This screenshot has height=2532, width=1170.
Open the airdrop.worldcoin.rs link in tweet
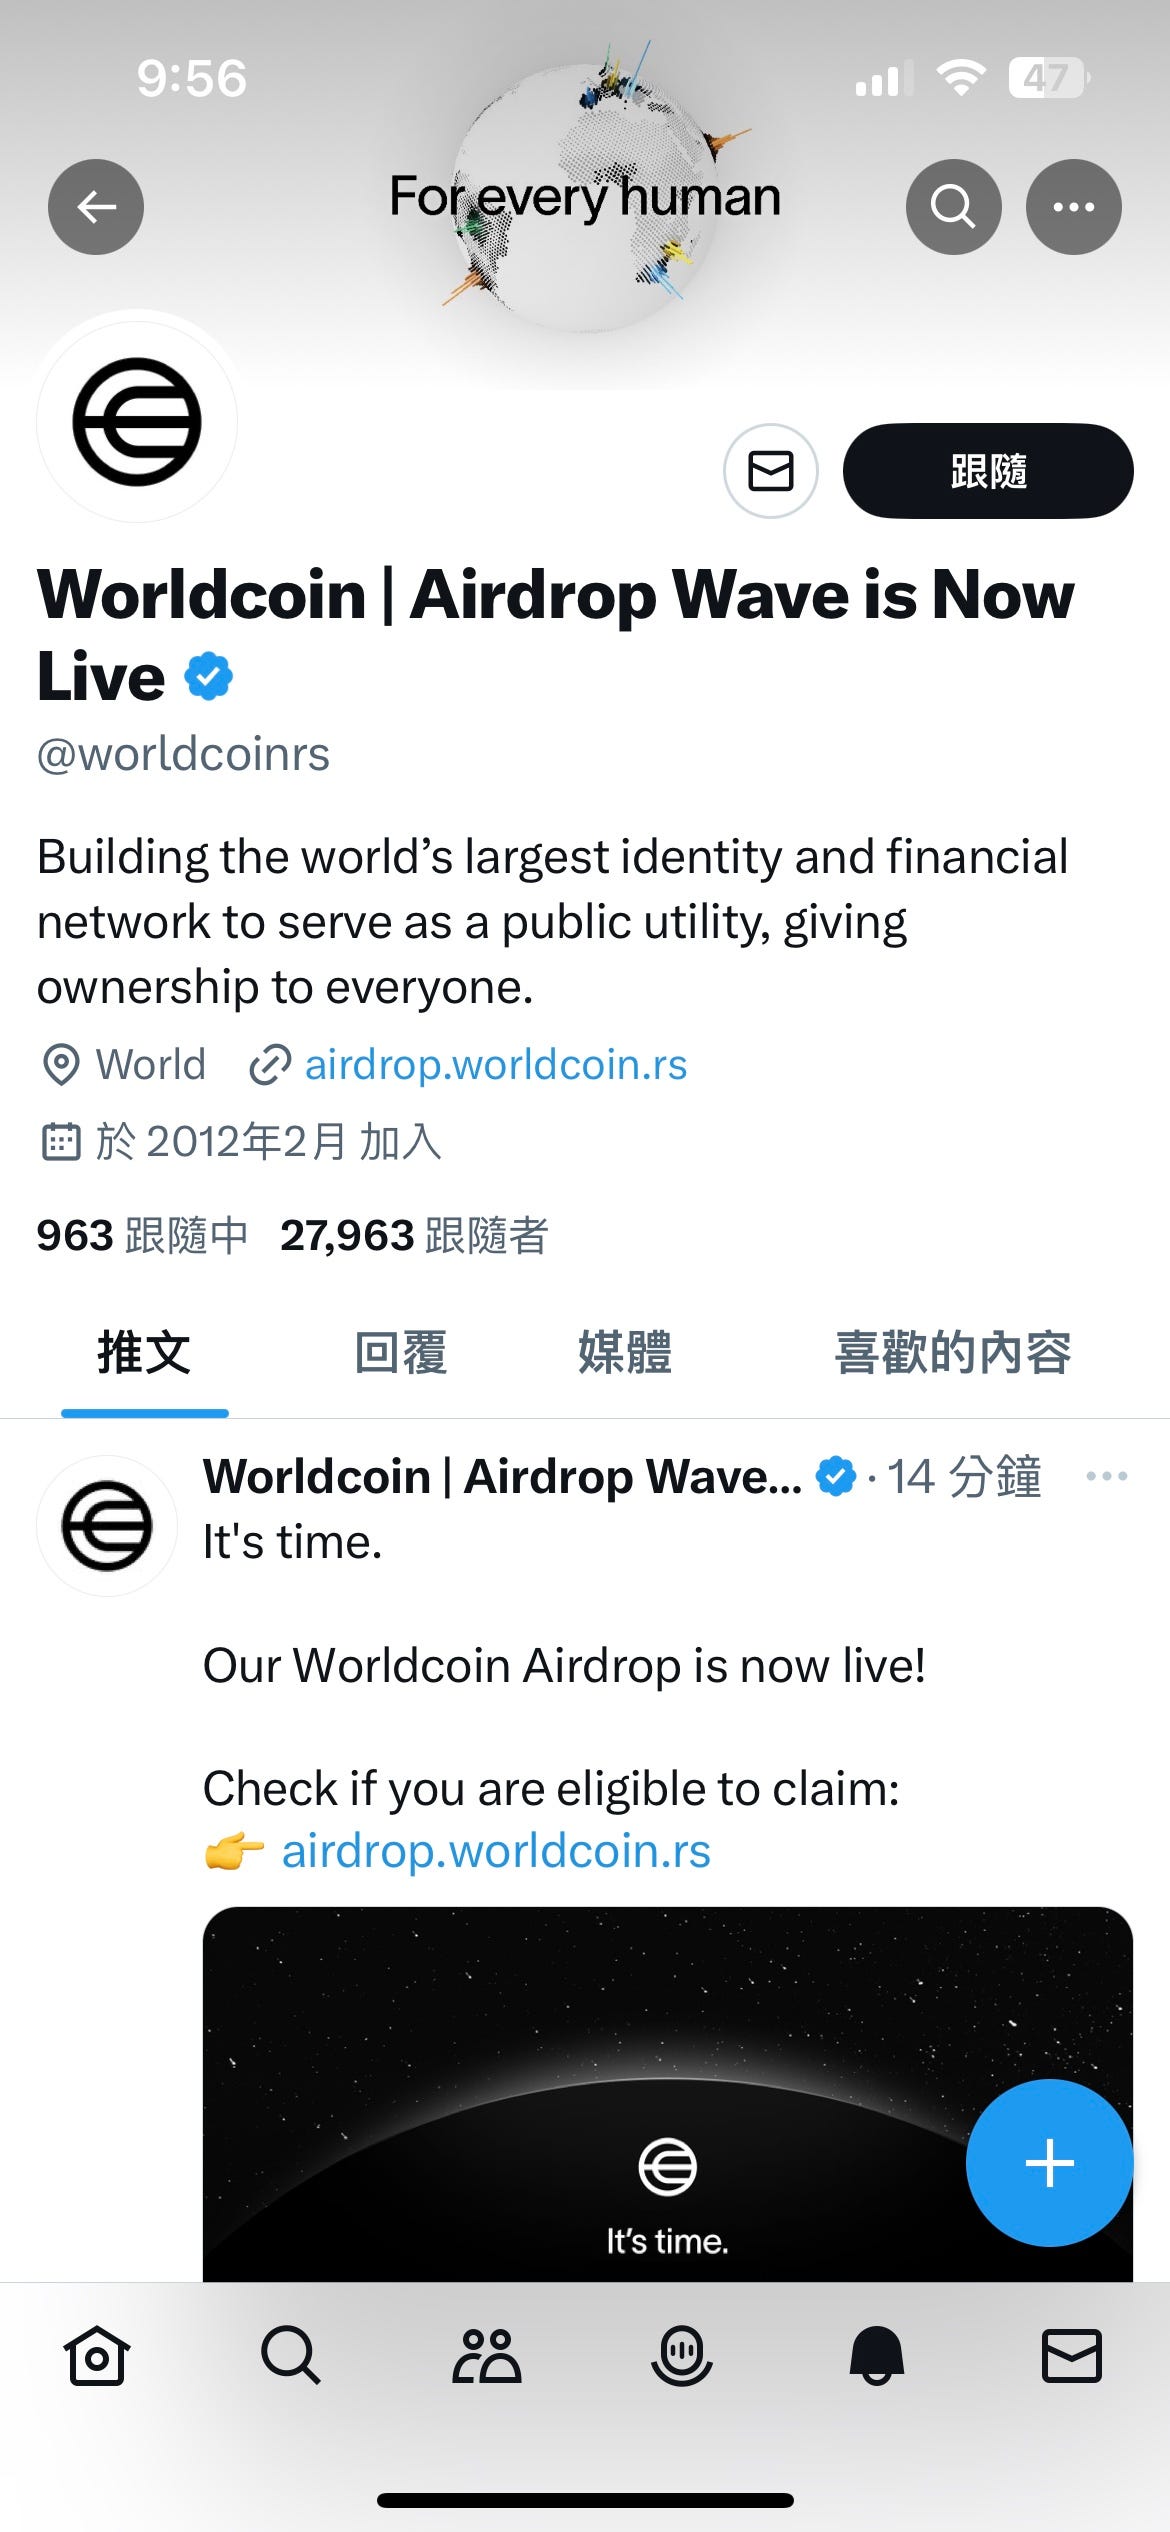tap(496, 1851)
